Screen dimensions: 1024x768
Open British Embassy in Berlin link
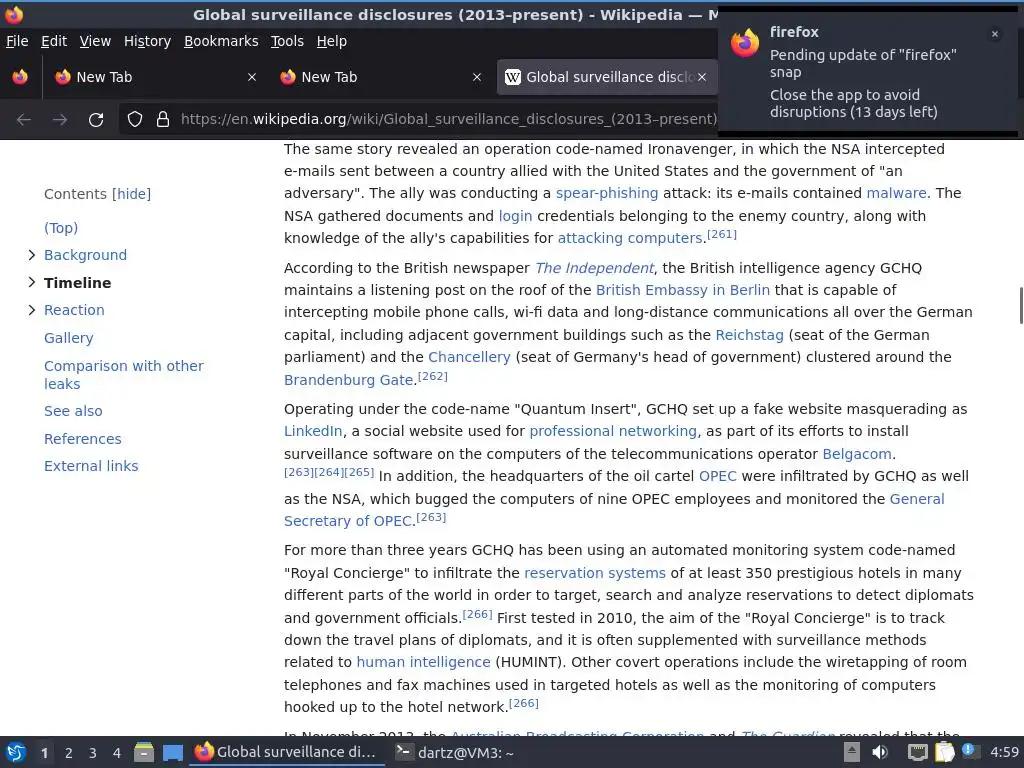point(682,290)
